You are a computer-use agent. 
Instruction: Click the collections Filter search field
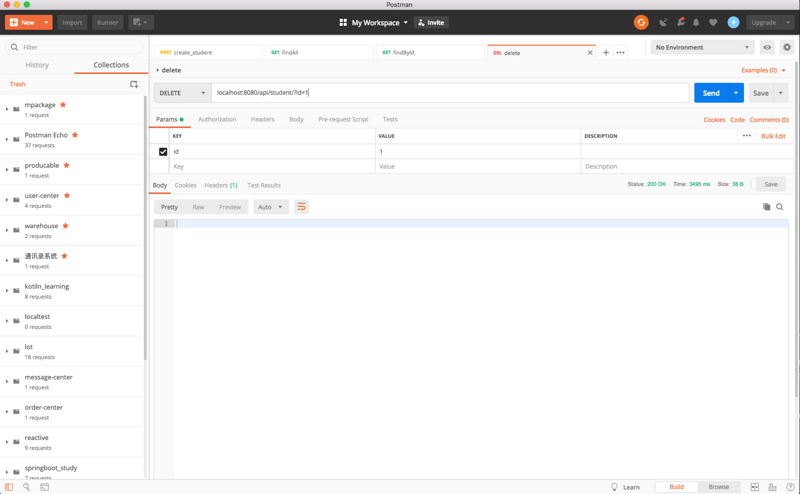pos(74,47)
